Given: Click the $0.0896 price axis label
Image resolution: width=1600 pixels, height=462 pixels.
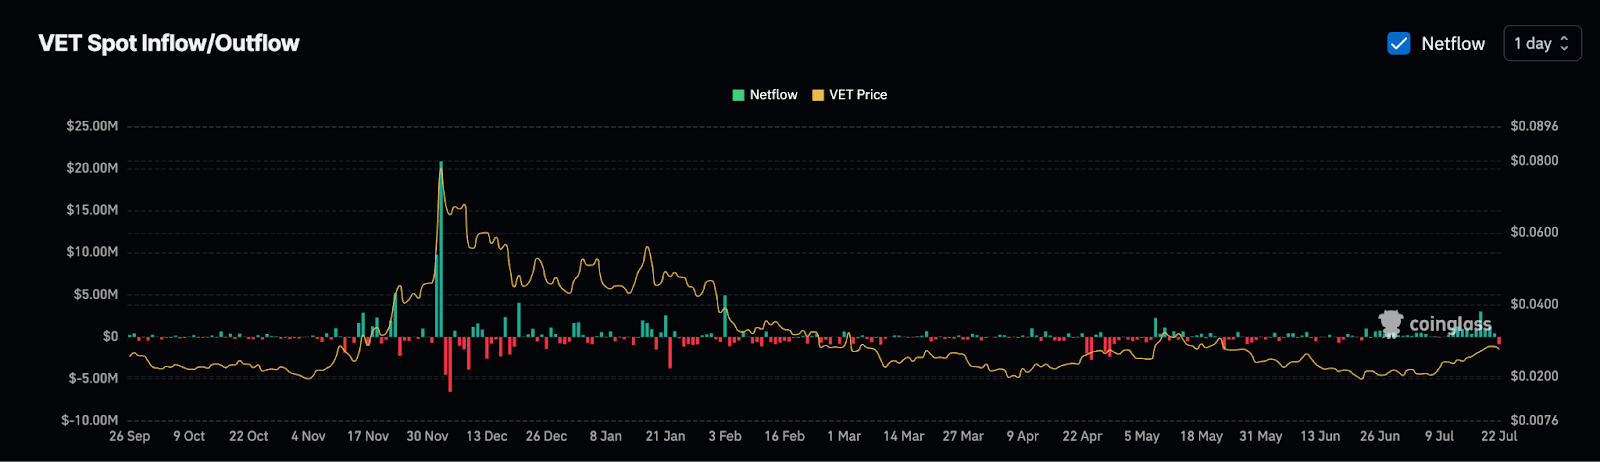Looking at the screenshot, I should coord(1534,126).
